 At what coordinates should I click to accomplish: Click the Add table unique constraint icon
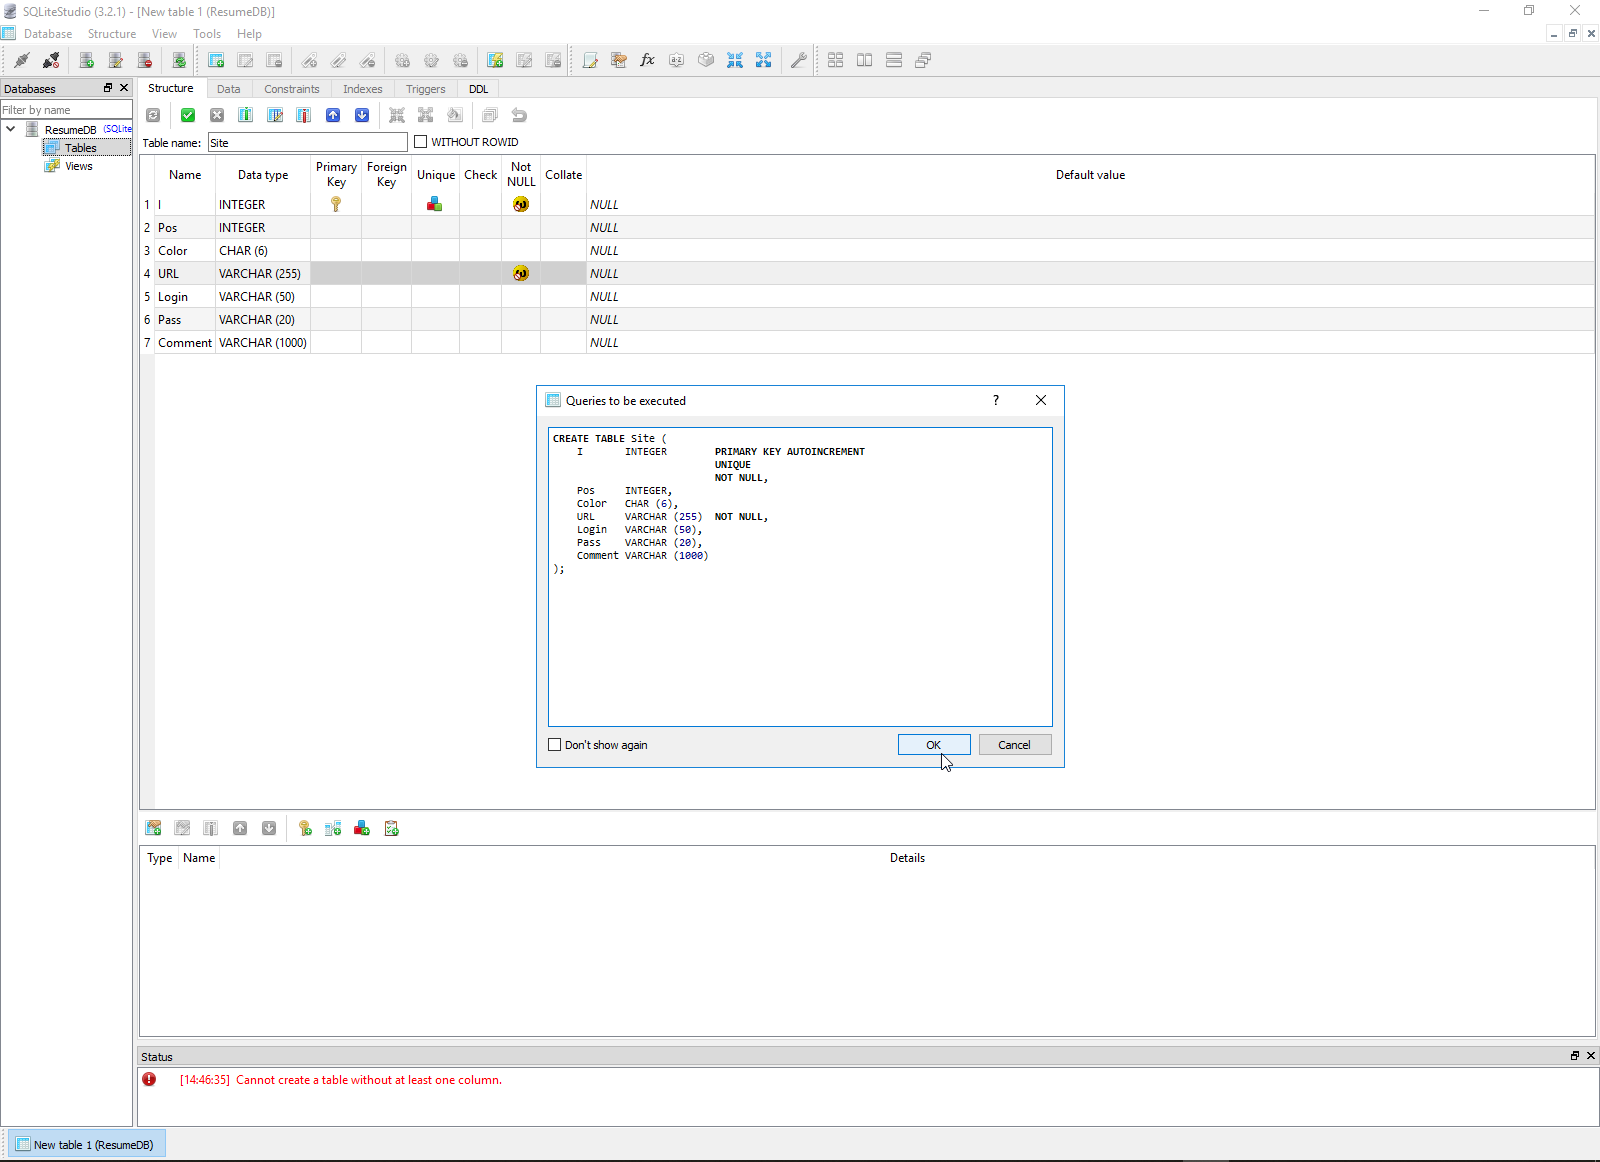(x=362, y=828)
